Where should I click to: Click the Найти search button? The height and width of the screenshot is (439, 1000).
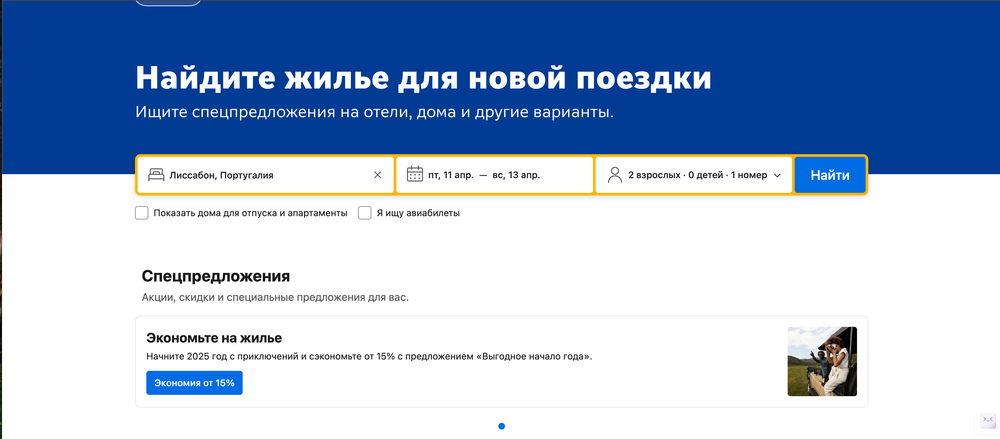(830, 175)
